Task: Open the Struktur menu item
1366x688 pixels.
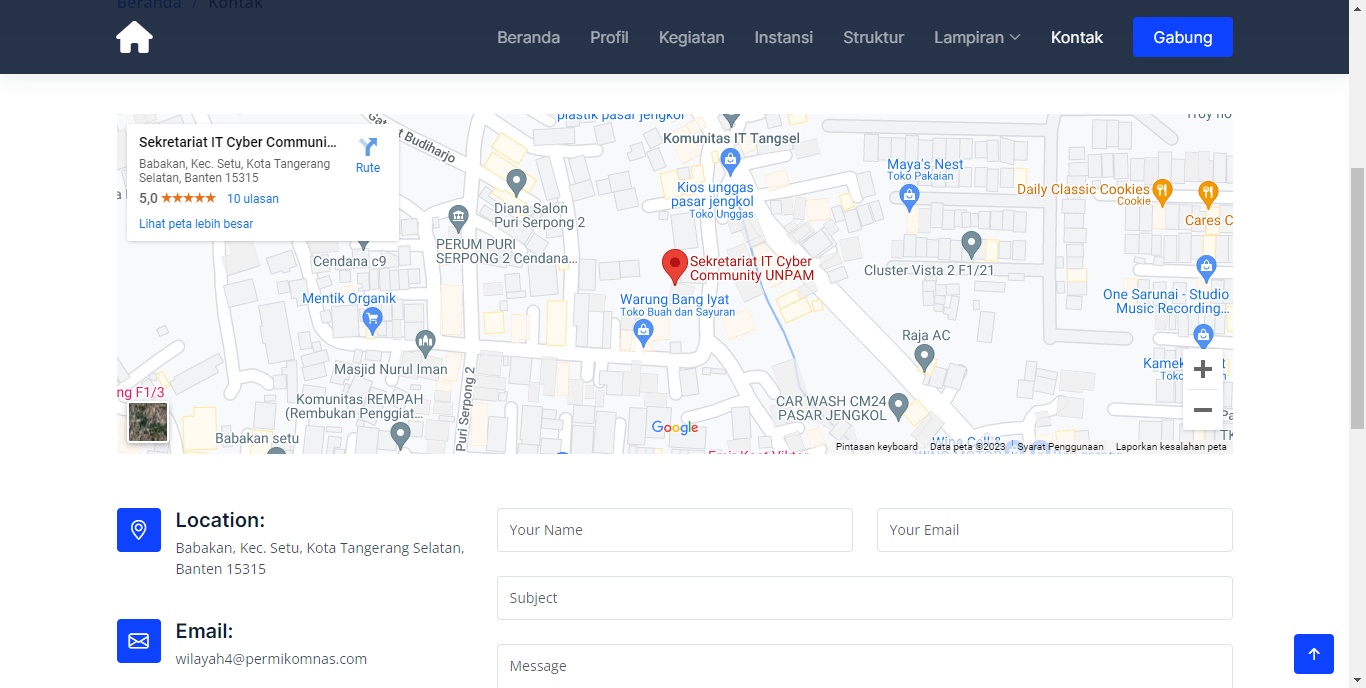Action: 873,37
